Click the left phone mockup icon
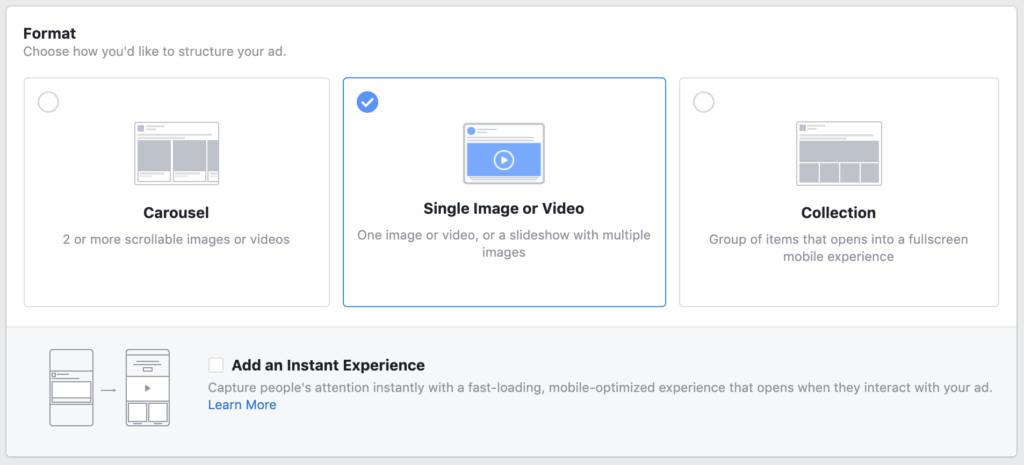The height and width of the screenshot is (465, 1024). click(x=71, y=388)
